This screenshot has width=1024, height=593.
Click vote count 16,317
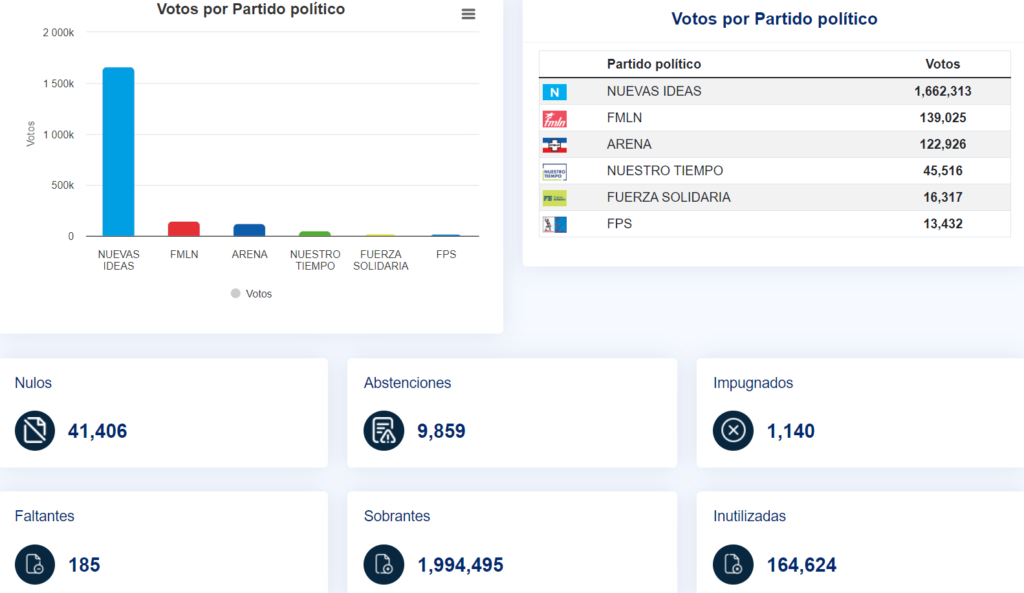point(942,197)
